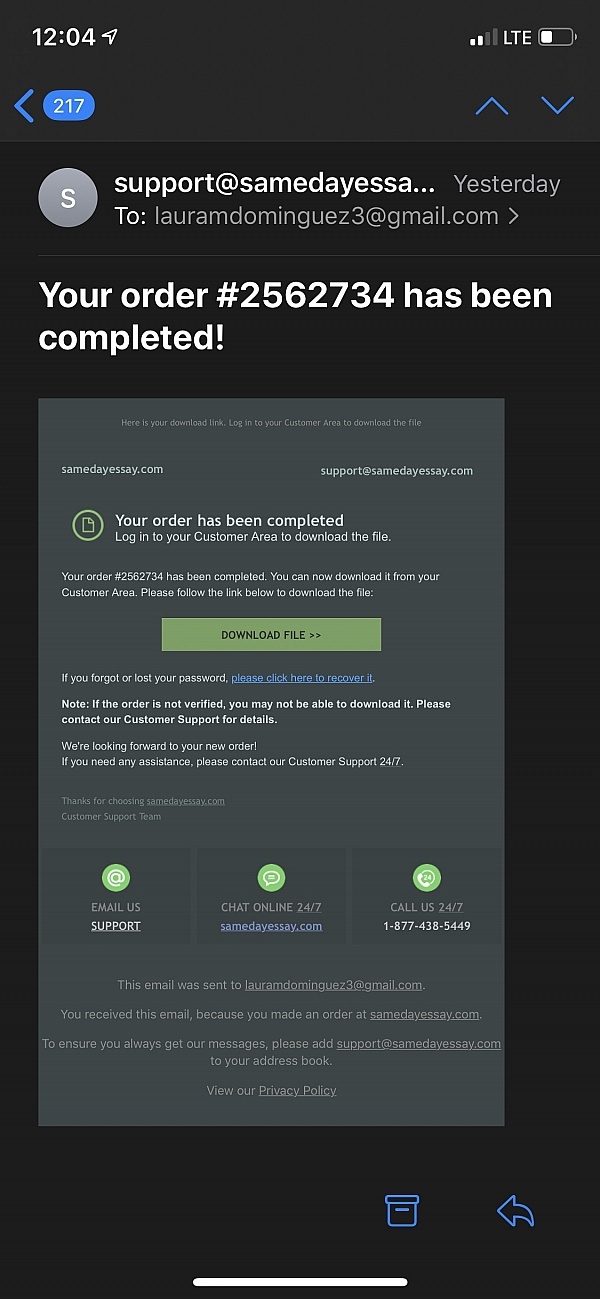Tap the green chat bubble icon
The image size is (600, 1299).
click(271, 878)
